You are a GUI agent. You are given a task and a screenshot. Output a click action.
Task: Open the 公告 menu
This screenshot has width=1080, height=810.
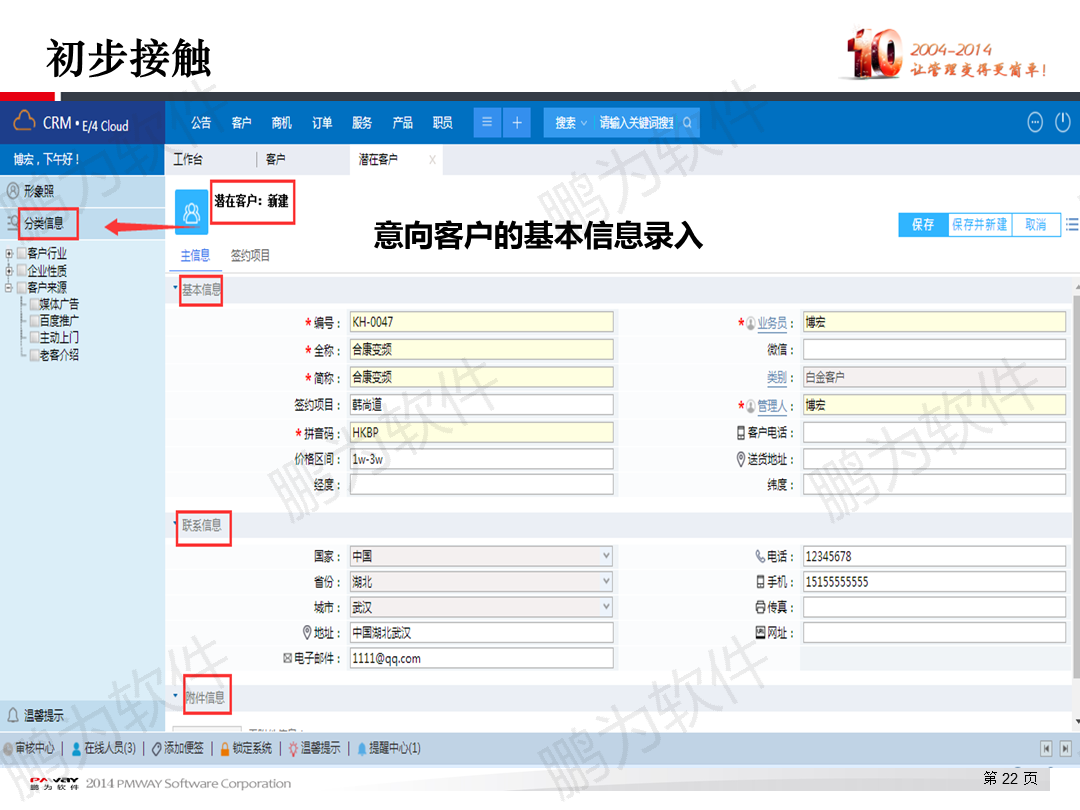point(201,123)
